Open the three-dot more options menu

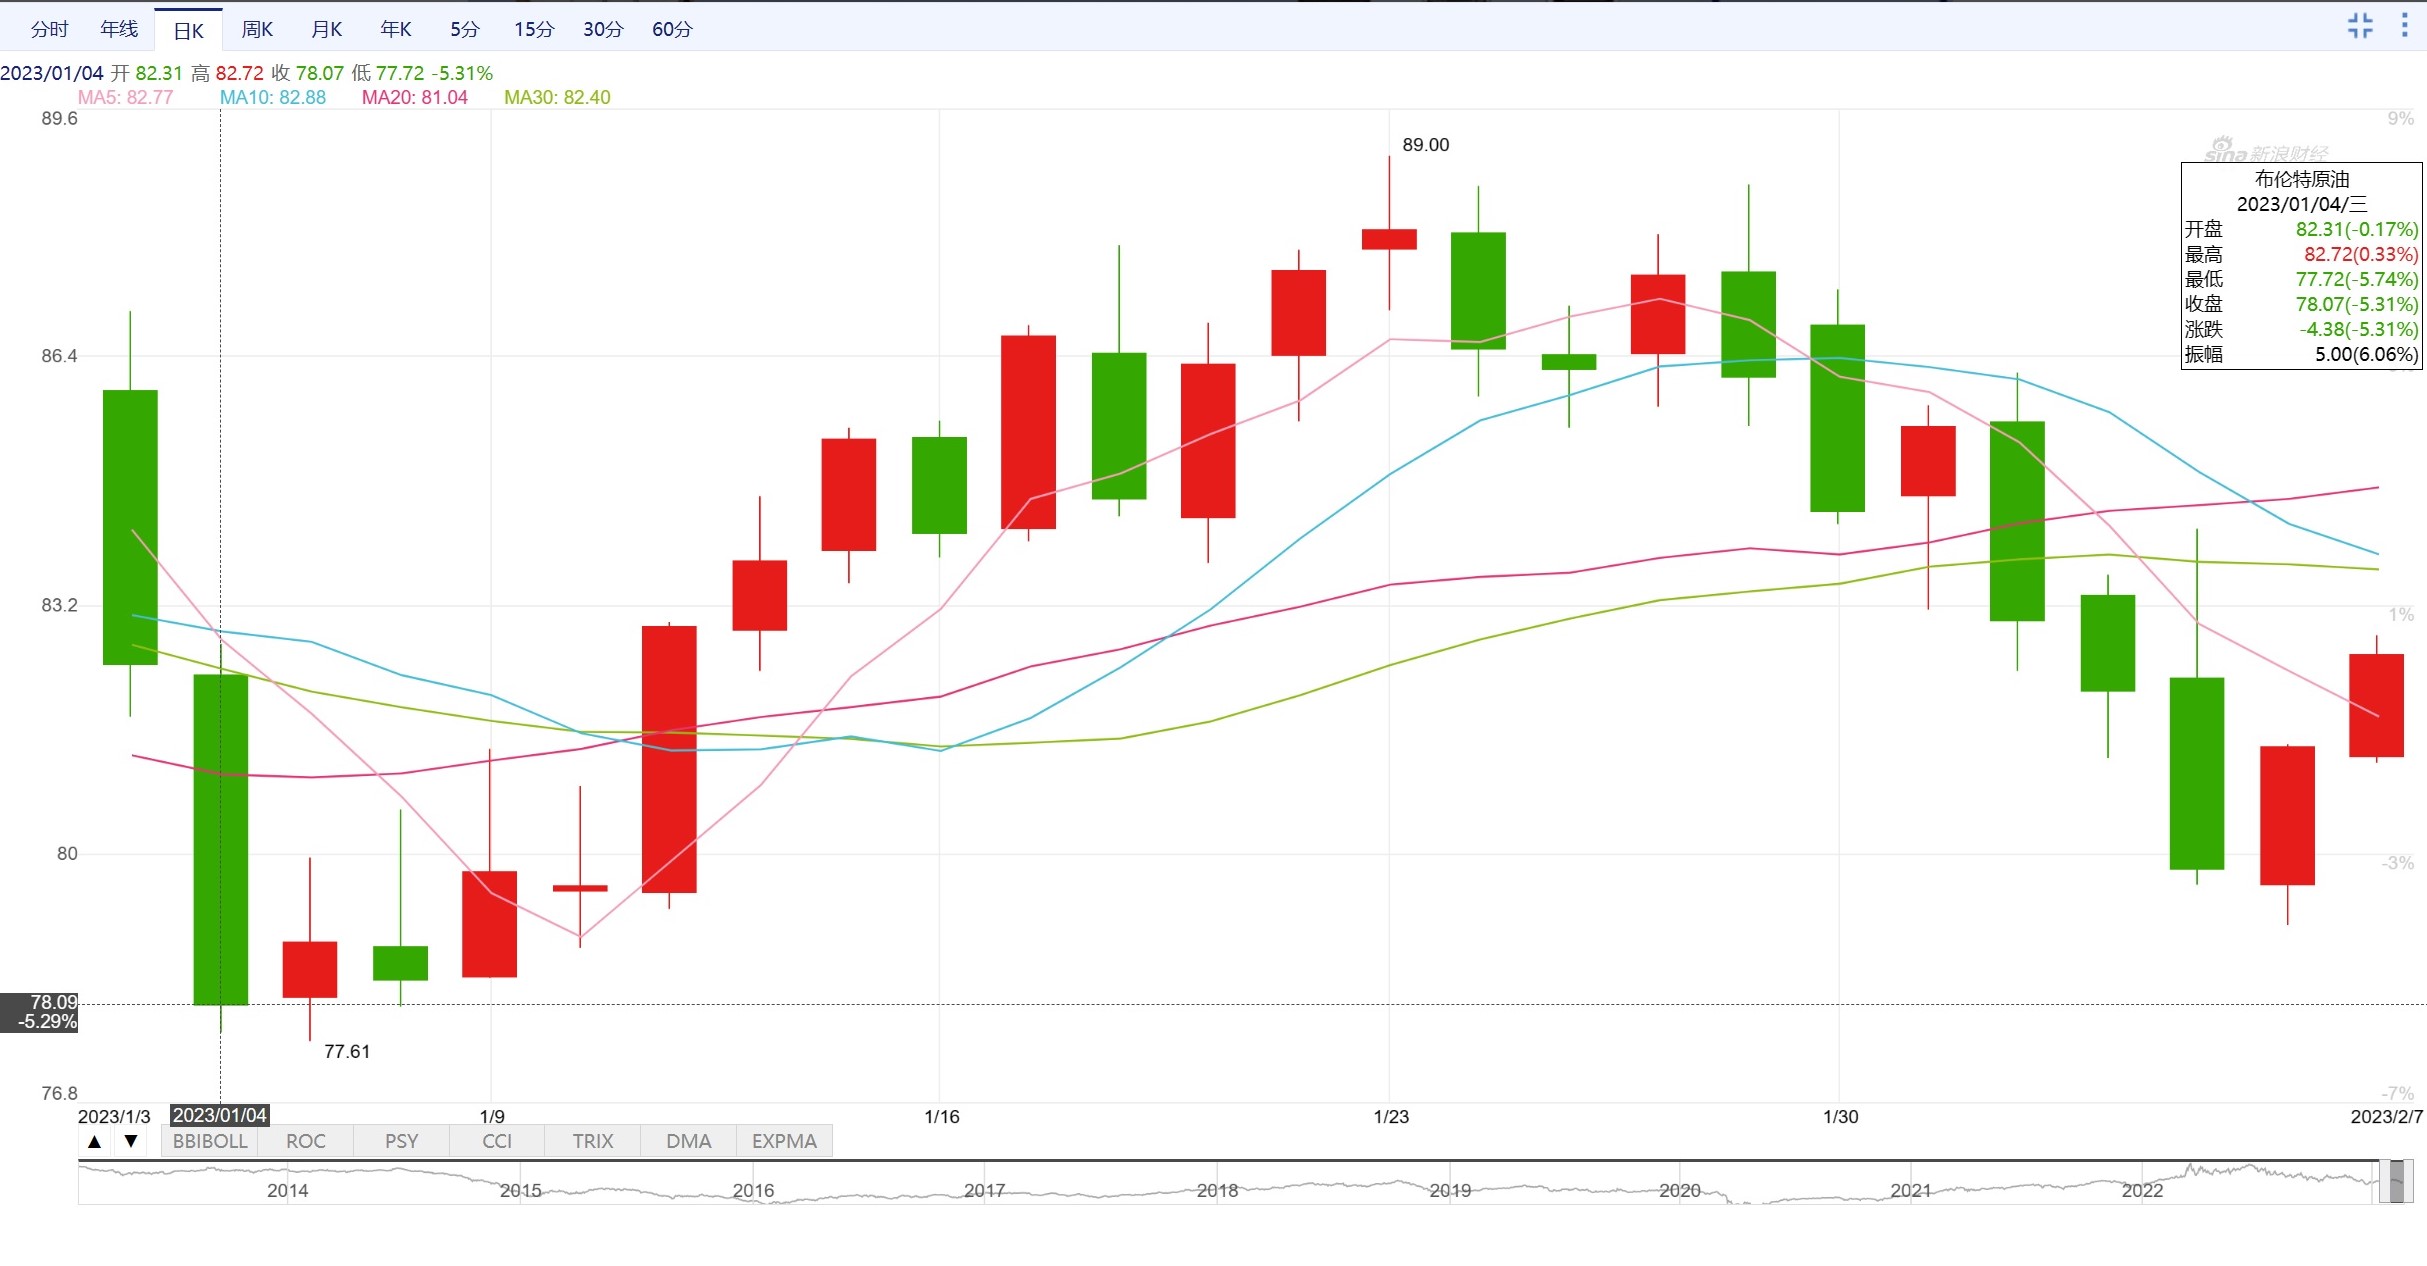pos(2404,26)
